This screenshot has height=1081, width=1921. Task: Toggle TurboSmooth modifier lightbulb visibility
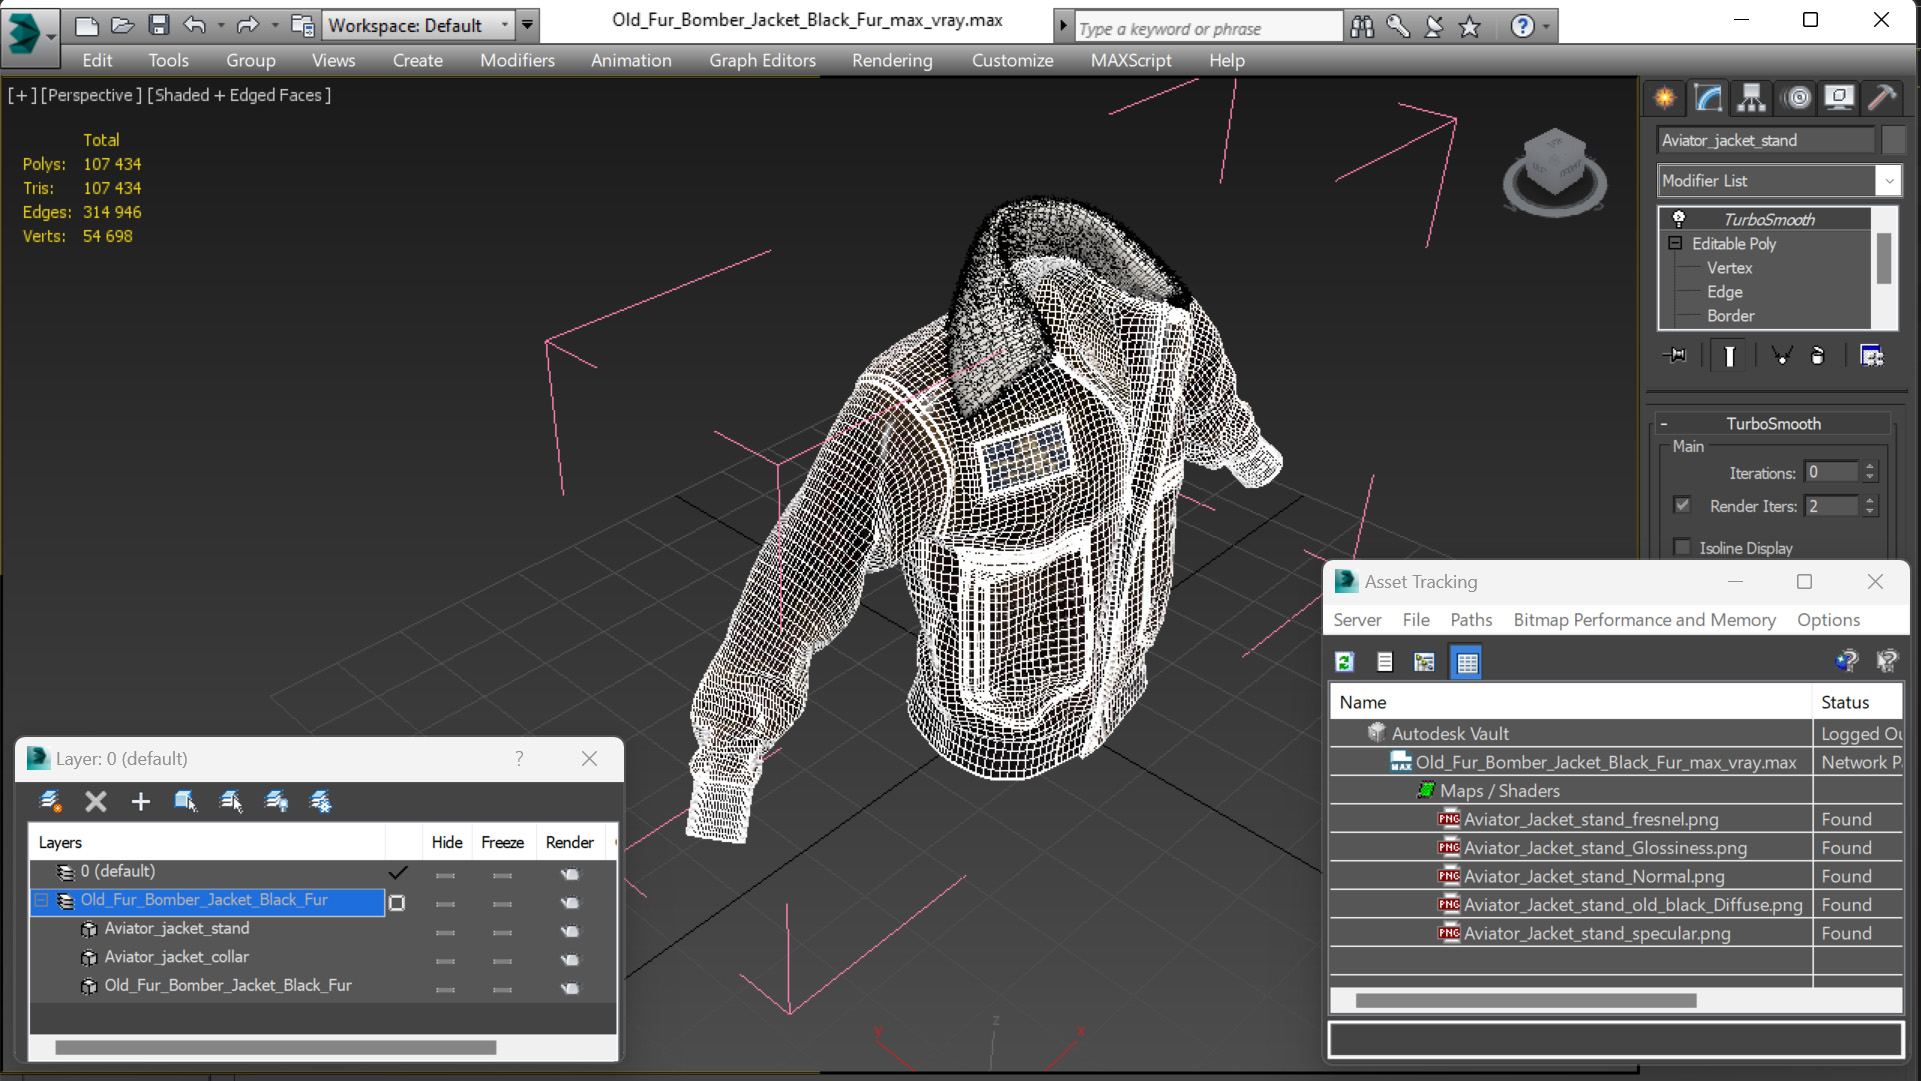(x=1679, y=219)
